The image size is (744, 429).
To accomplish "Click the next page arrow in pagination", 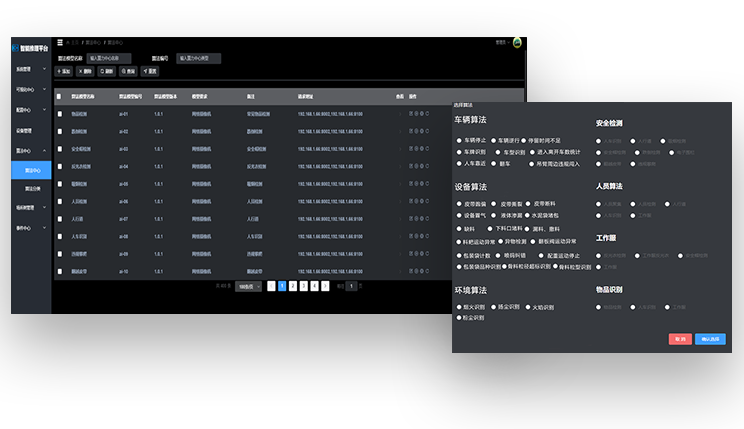I will [326, 286].
